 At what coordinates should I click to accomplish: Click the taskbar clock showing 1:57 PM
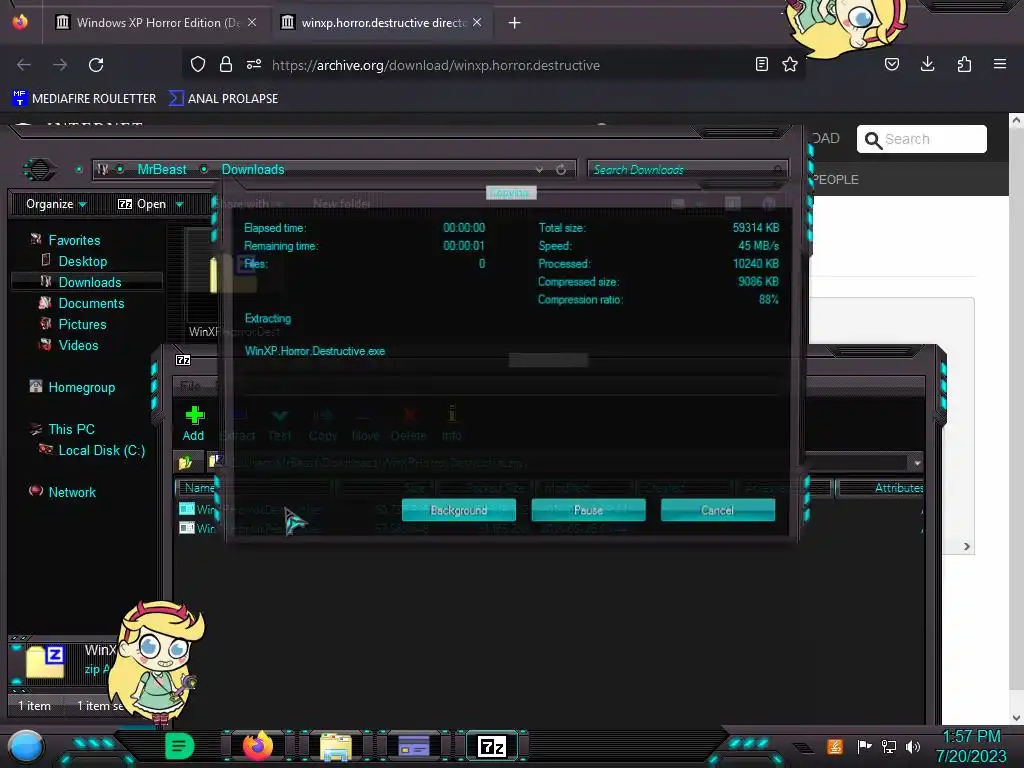pos(971,746)
